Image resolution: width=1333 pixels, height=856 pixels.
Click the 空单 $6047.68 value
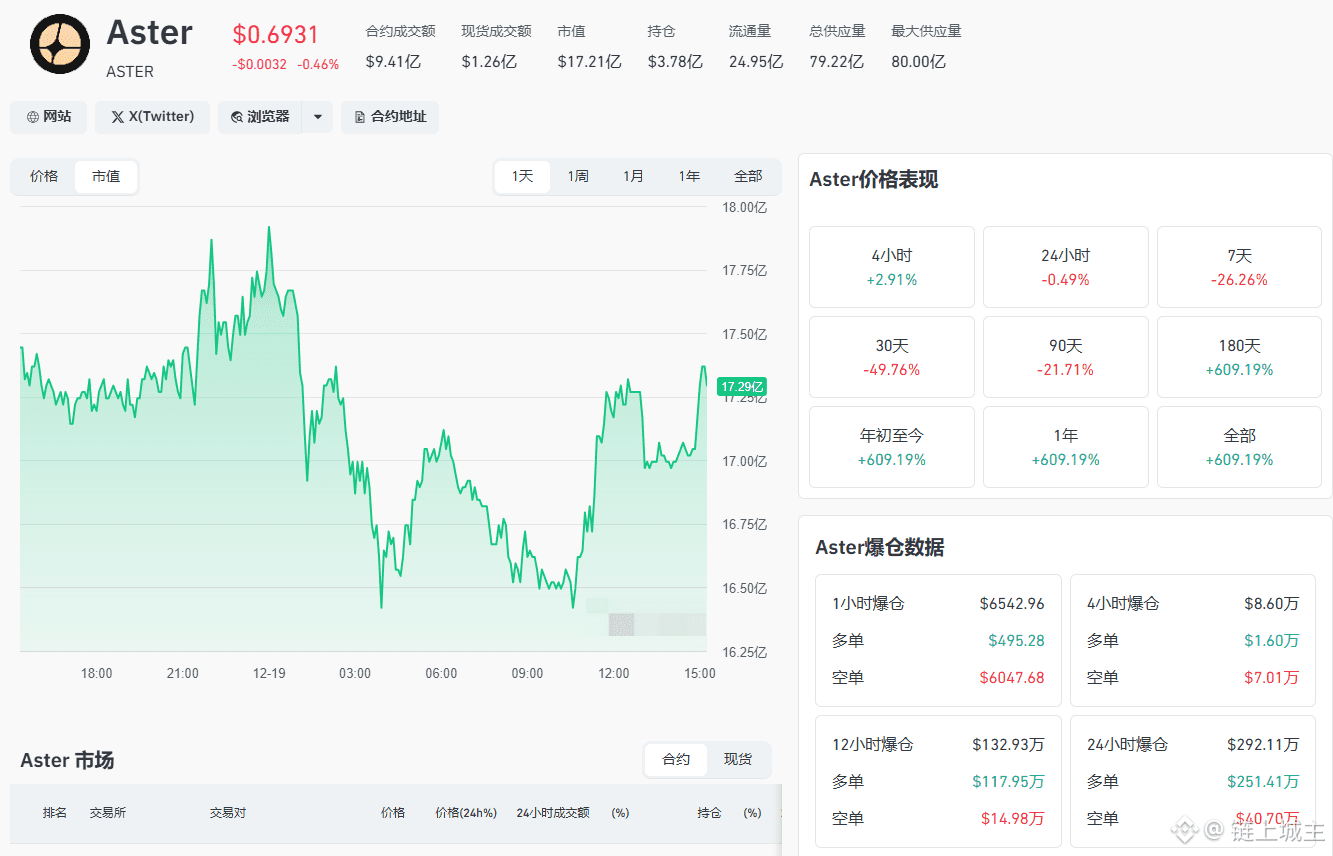coord(1012,678)
